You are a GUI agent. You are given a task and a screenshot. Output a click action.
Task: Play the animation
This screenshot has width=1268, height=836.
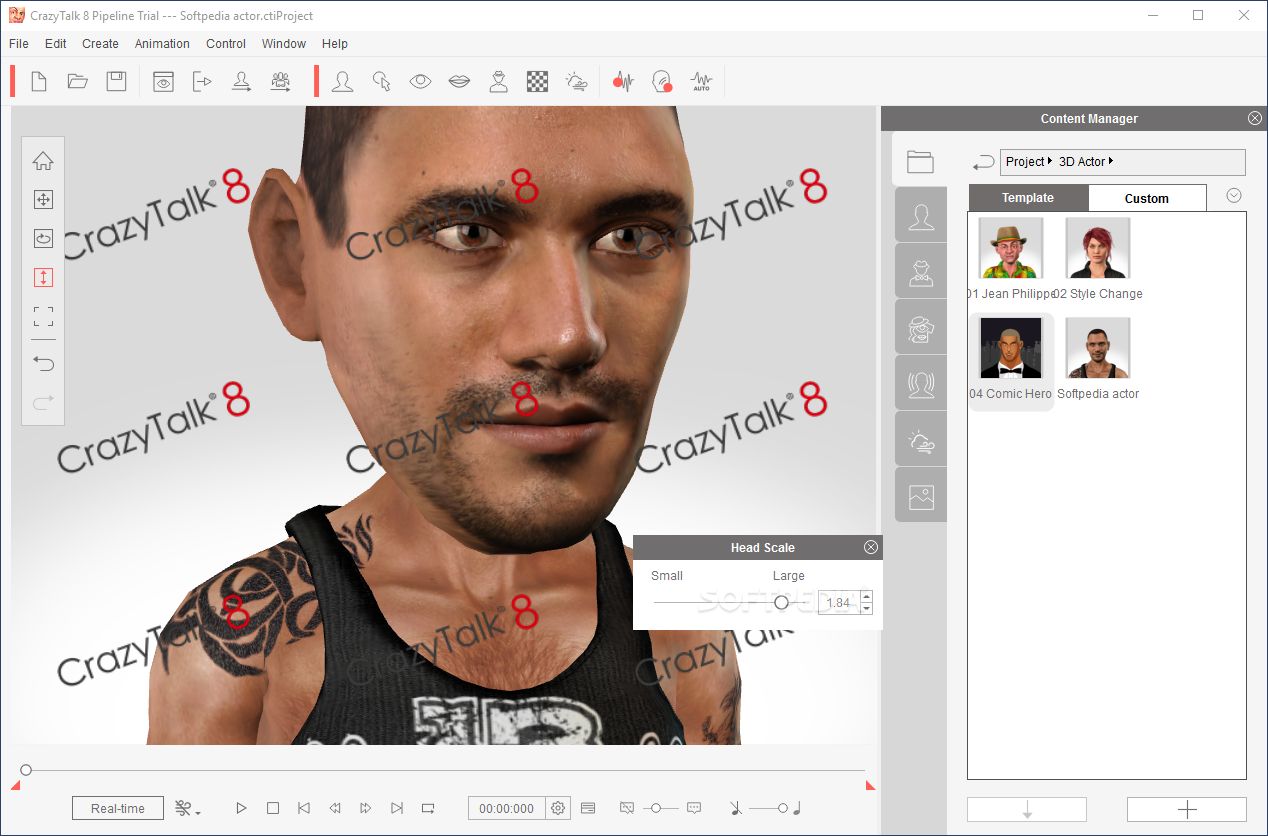click(241, 808)
